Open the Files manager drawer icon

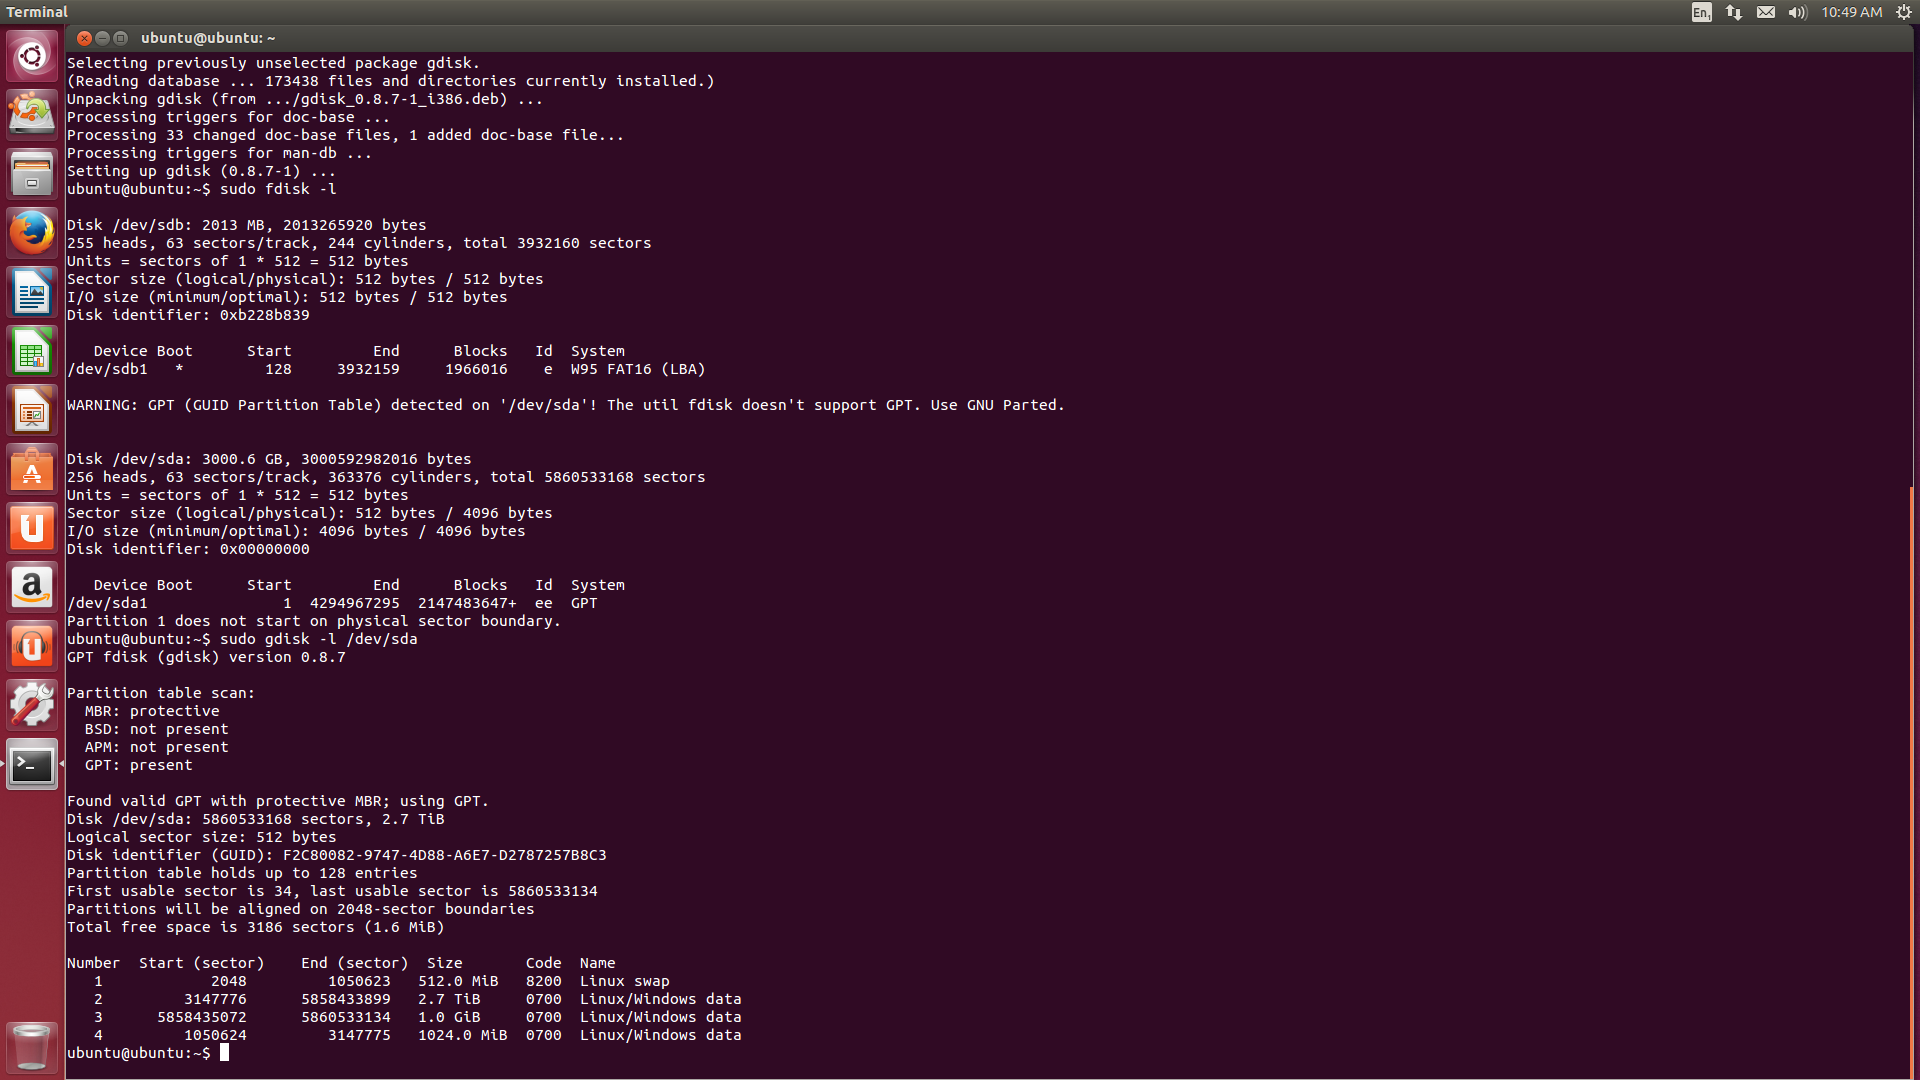click(x=32, y=174)
